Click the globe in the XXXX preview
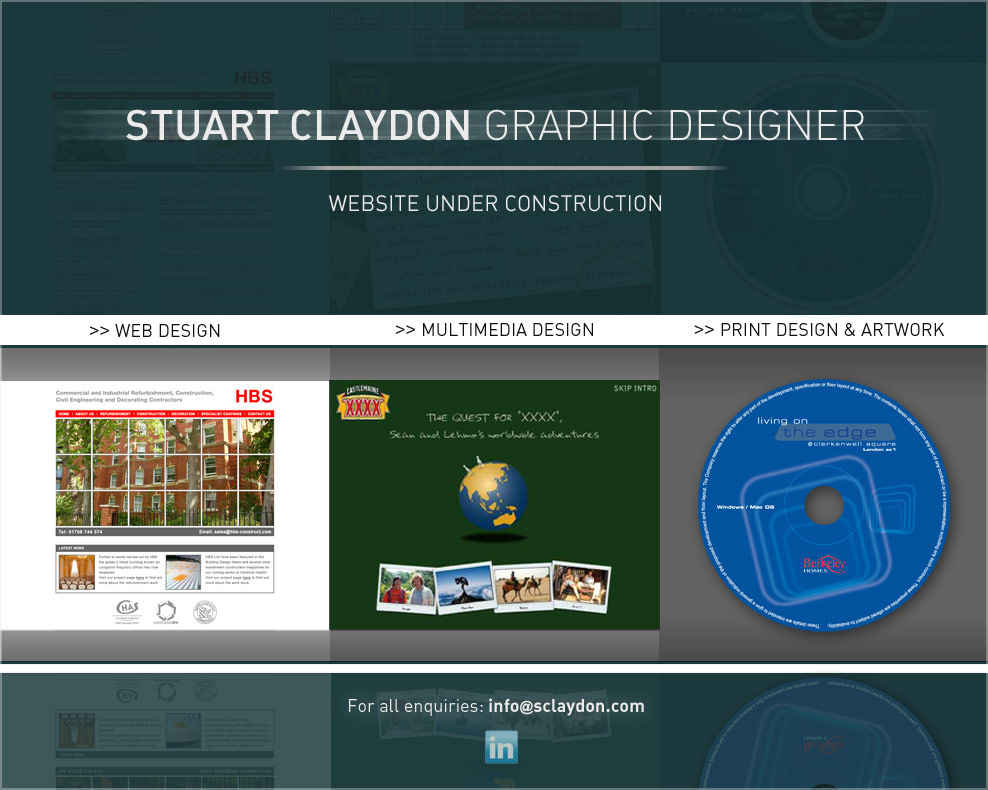The image size is (988, 790). [493, 495]
